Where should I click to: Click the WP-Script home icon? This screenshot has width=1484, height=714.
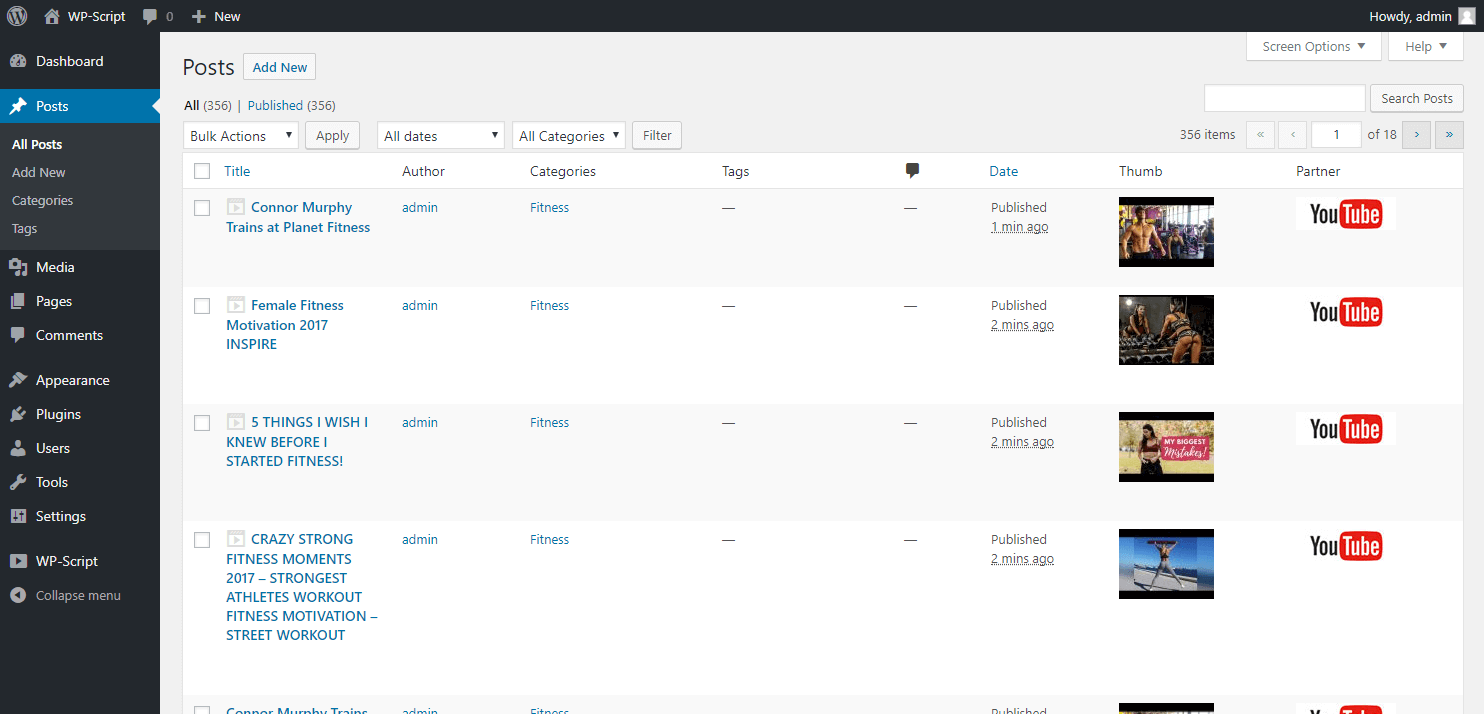pos(52,16)
